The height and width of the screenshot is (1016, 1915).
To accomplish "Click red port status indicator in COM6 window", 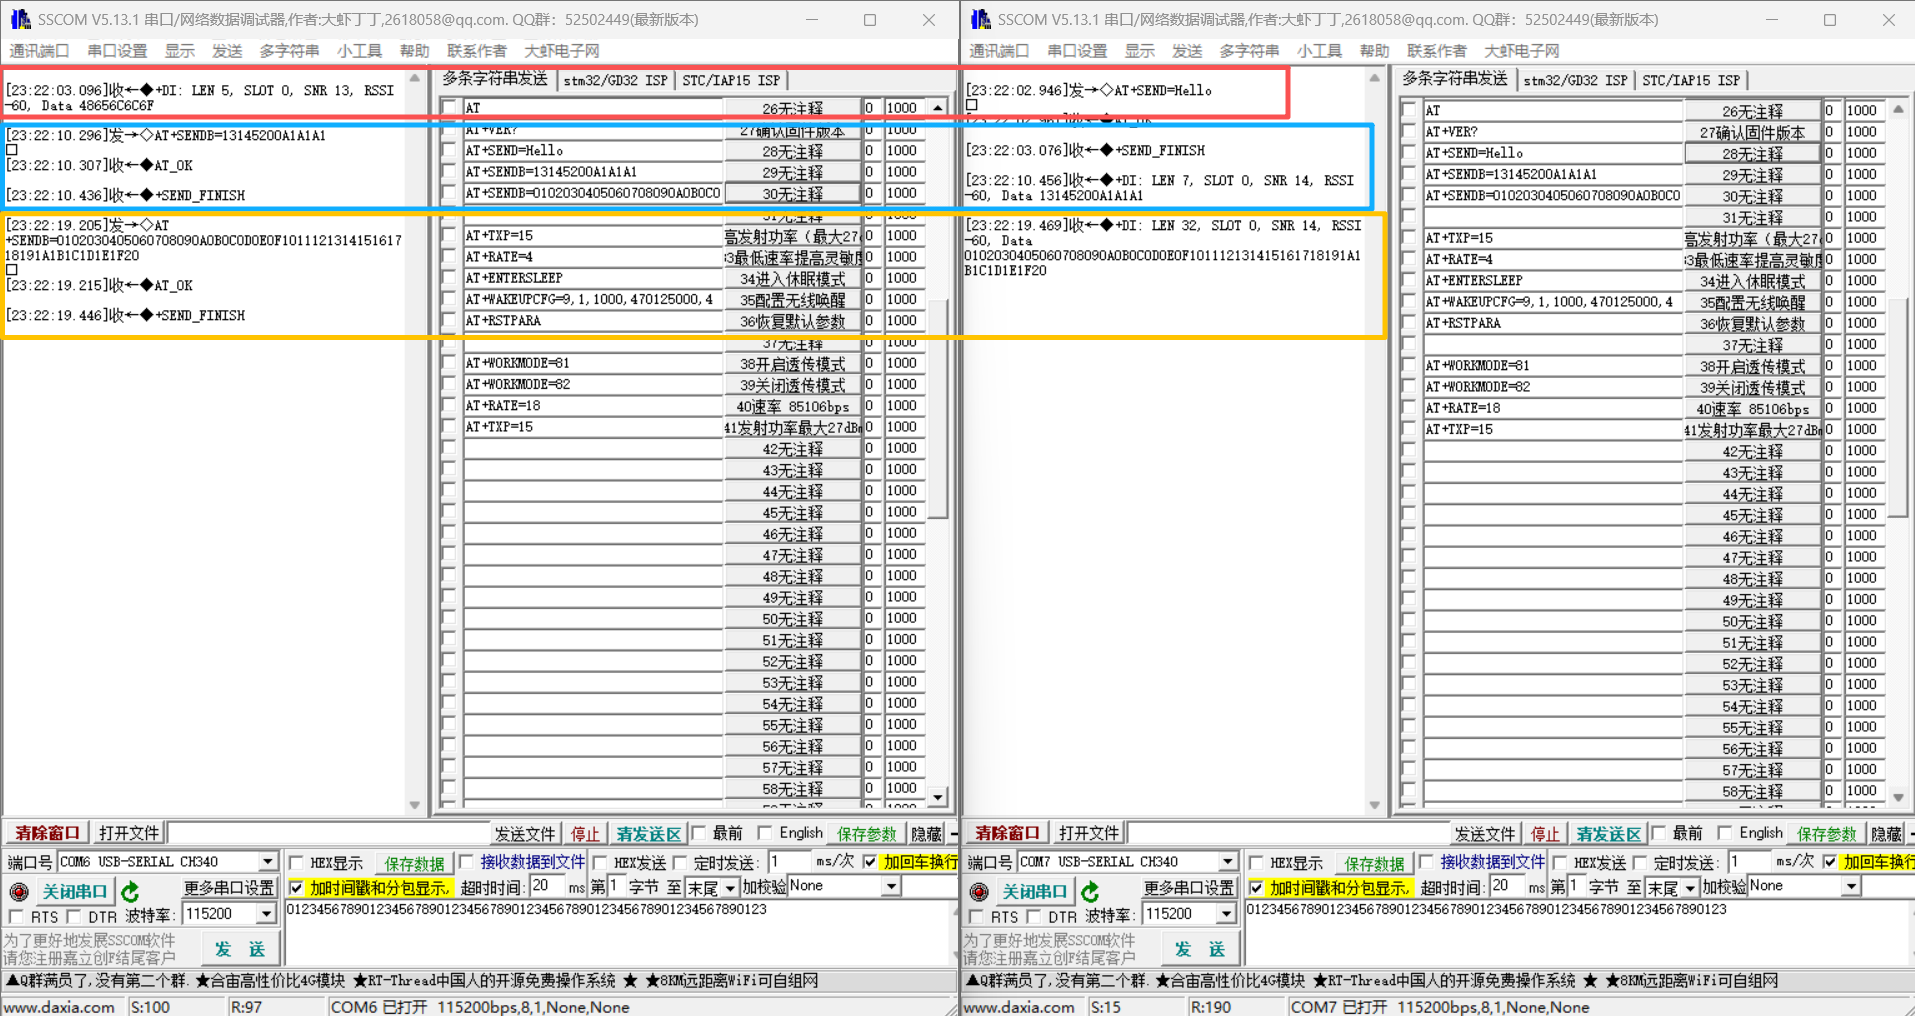I will (19, 891).
